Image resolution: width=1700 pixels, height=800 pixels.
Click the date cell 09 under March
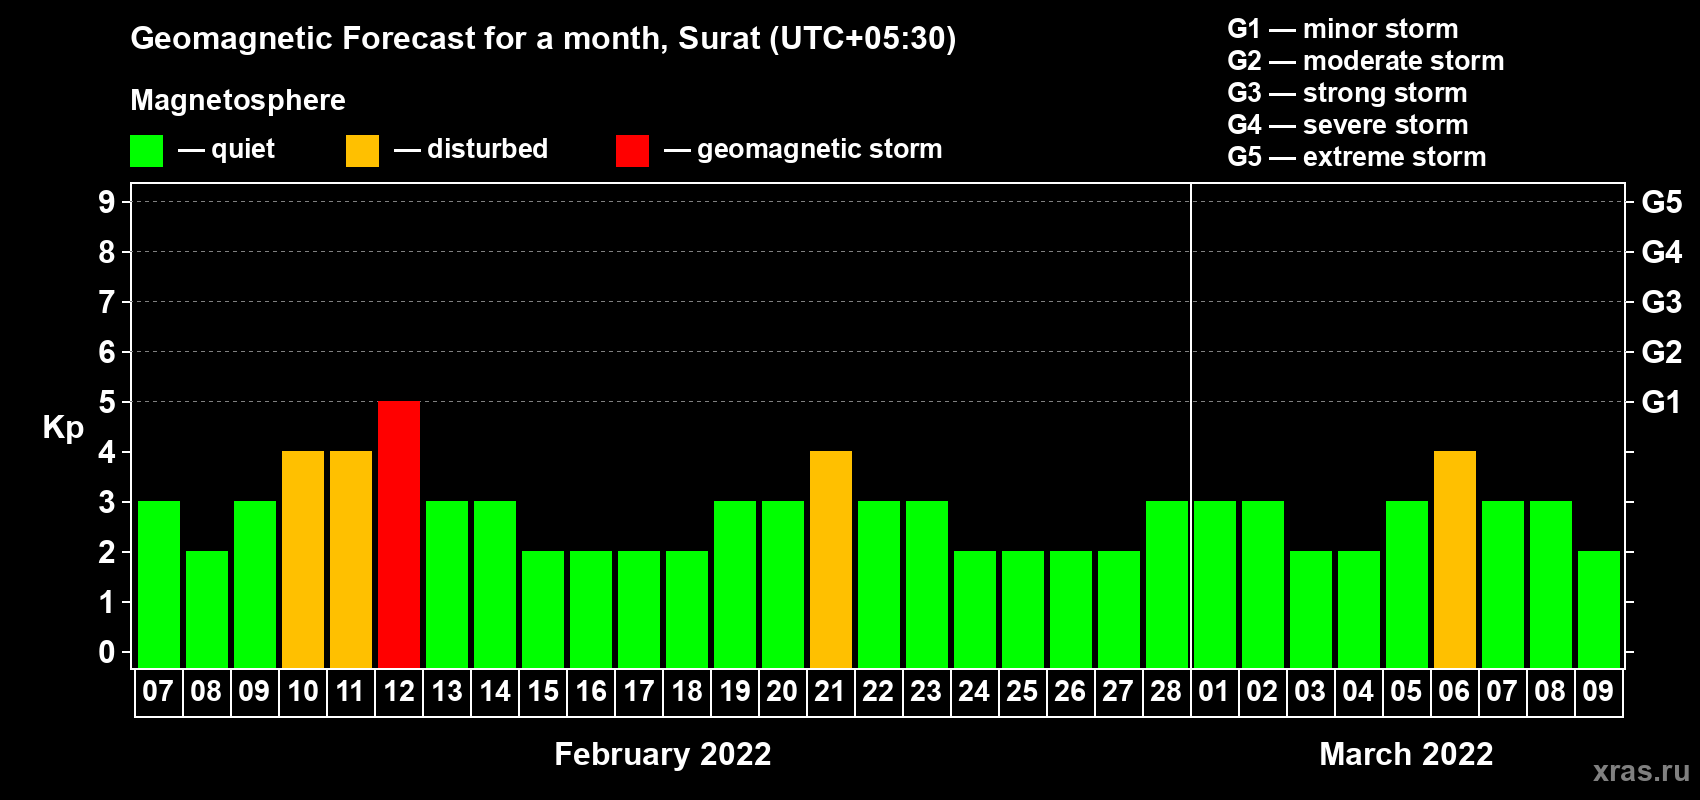tap(1599, 692)
